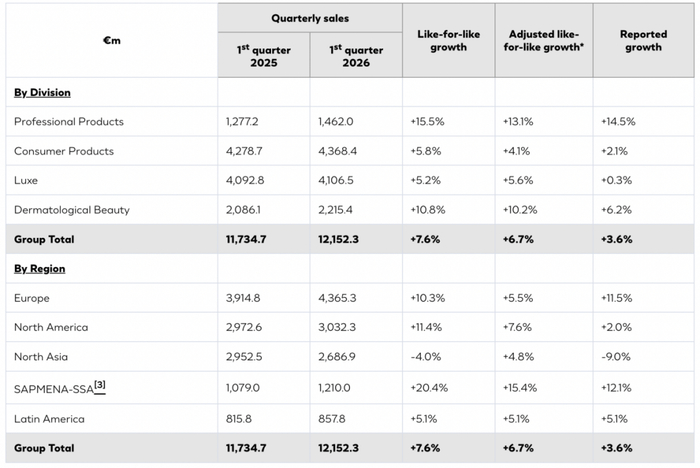700x468 pixels.
Task: Click the Professional Products row label
Action: pos(69,121)
